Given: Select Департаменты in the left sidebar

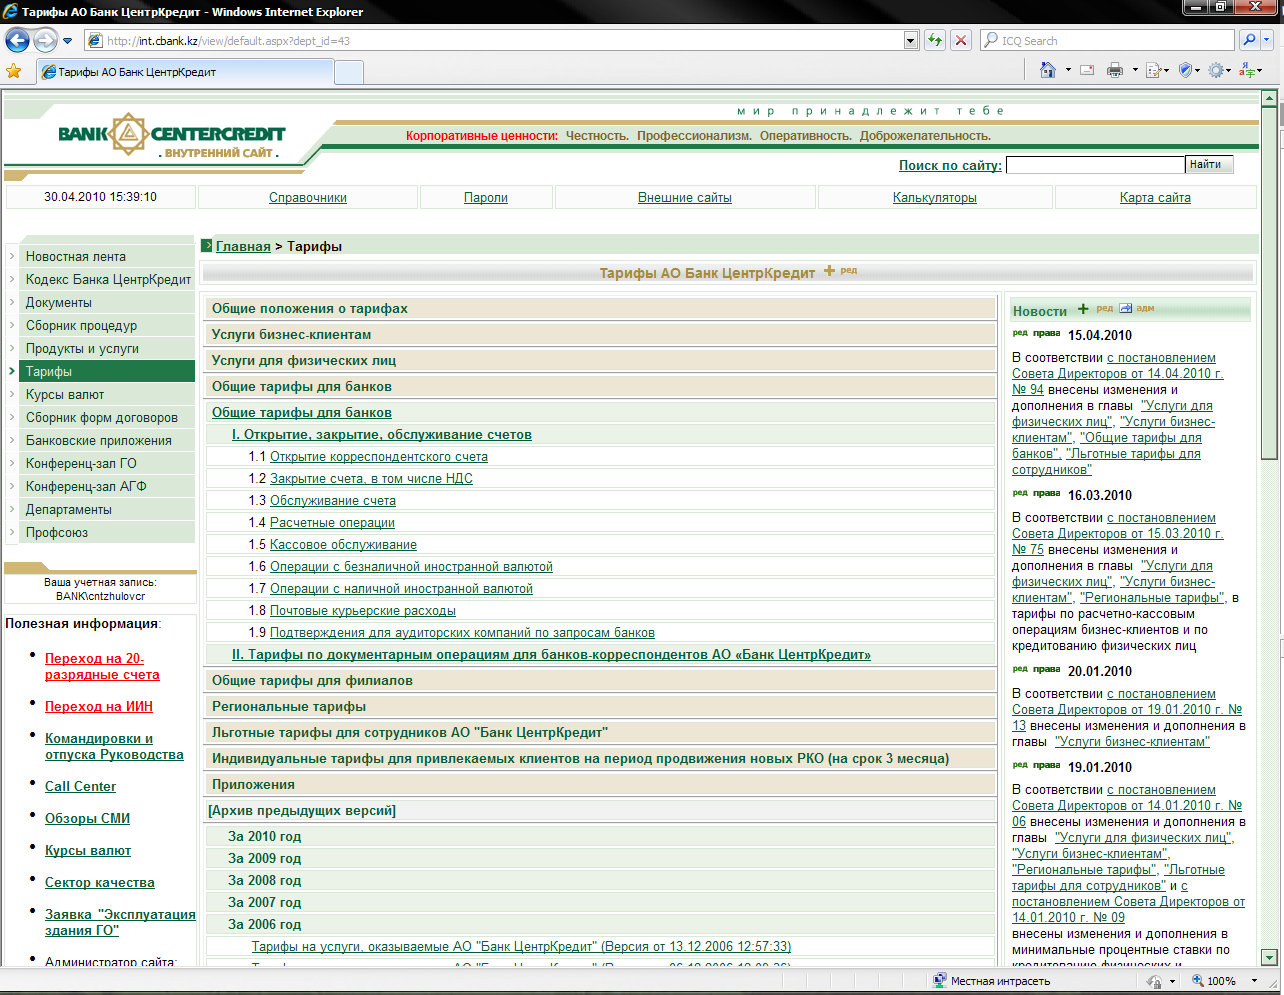Looking at the screenshot, I should click(107, 509).
